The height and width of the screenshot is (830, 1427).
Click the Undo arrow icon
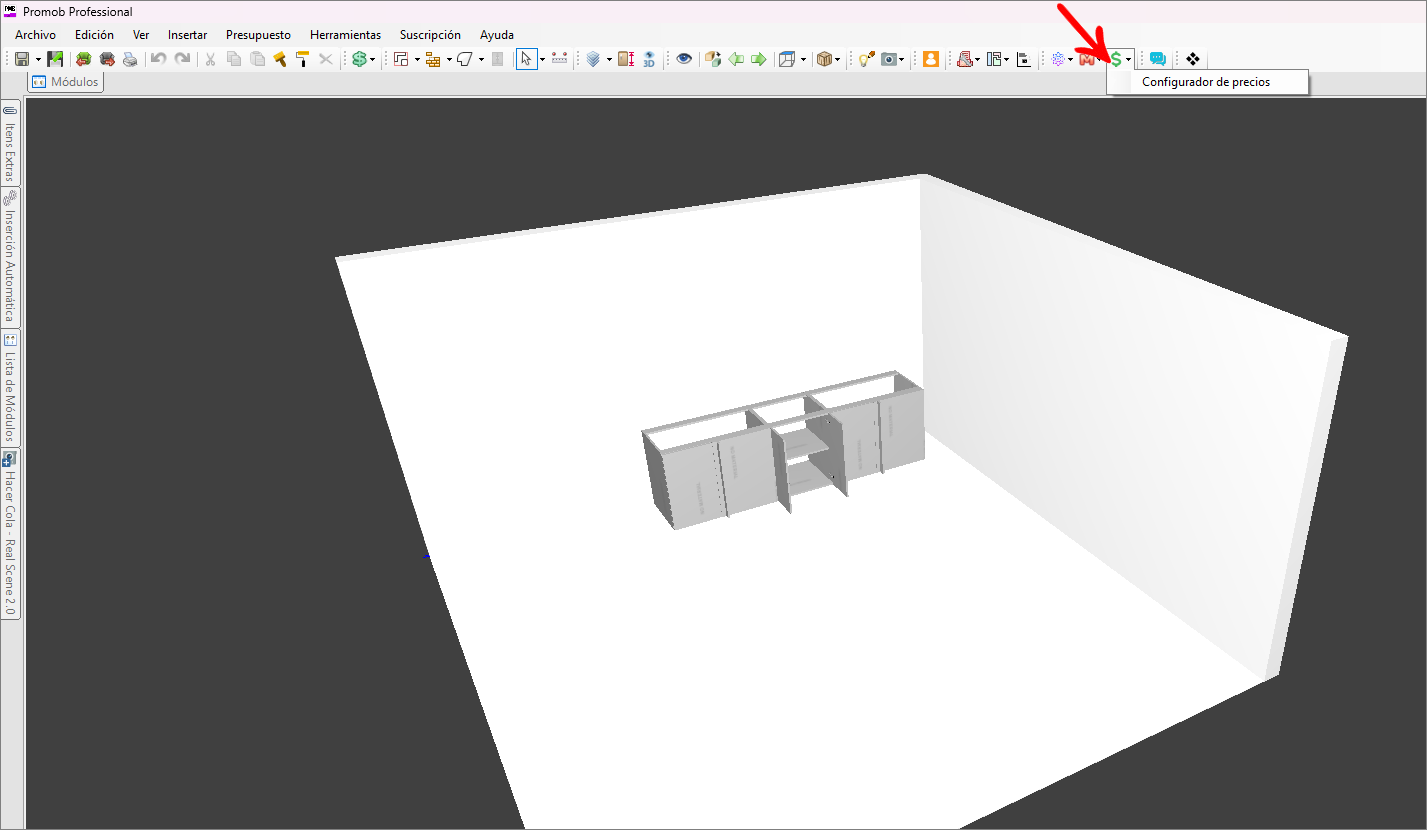pyautogui.click(x=158, y=60)
